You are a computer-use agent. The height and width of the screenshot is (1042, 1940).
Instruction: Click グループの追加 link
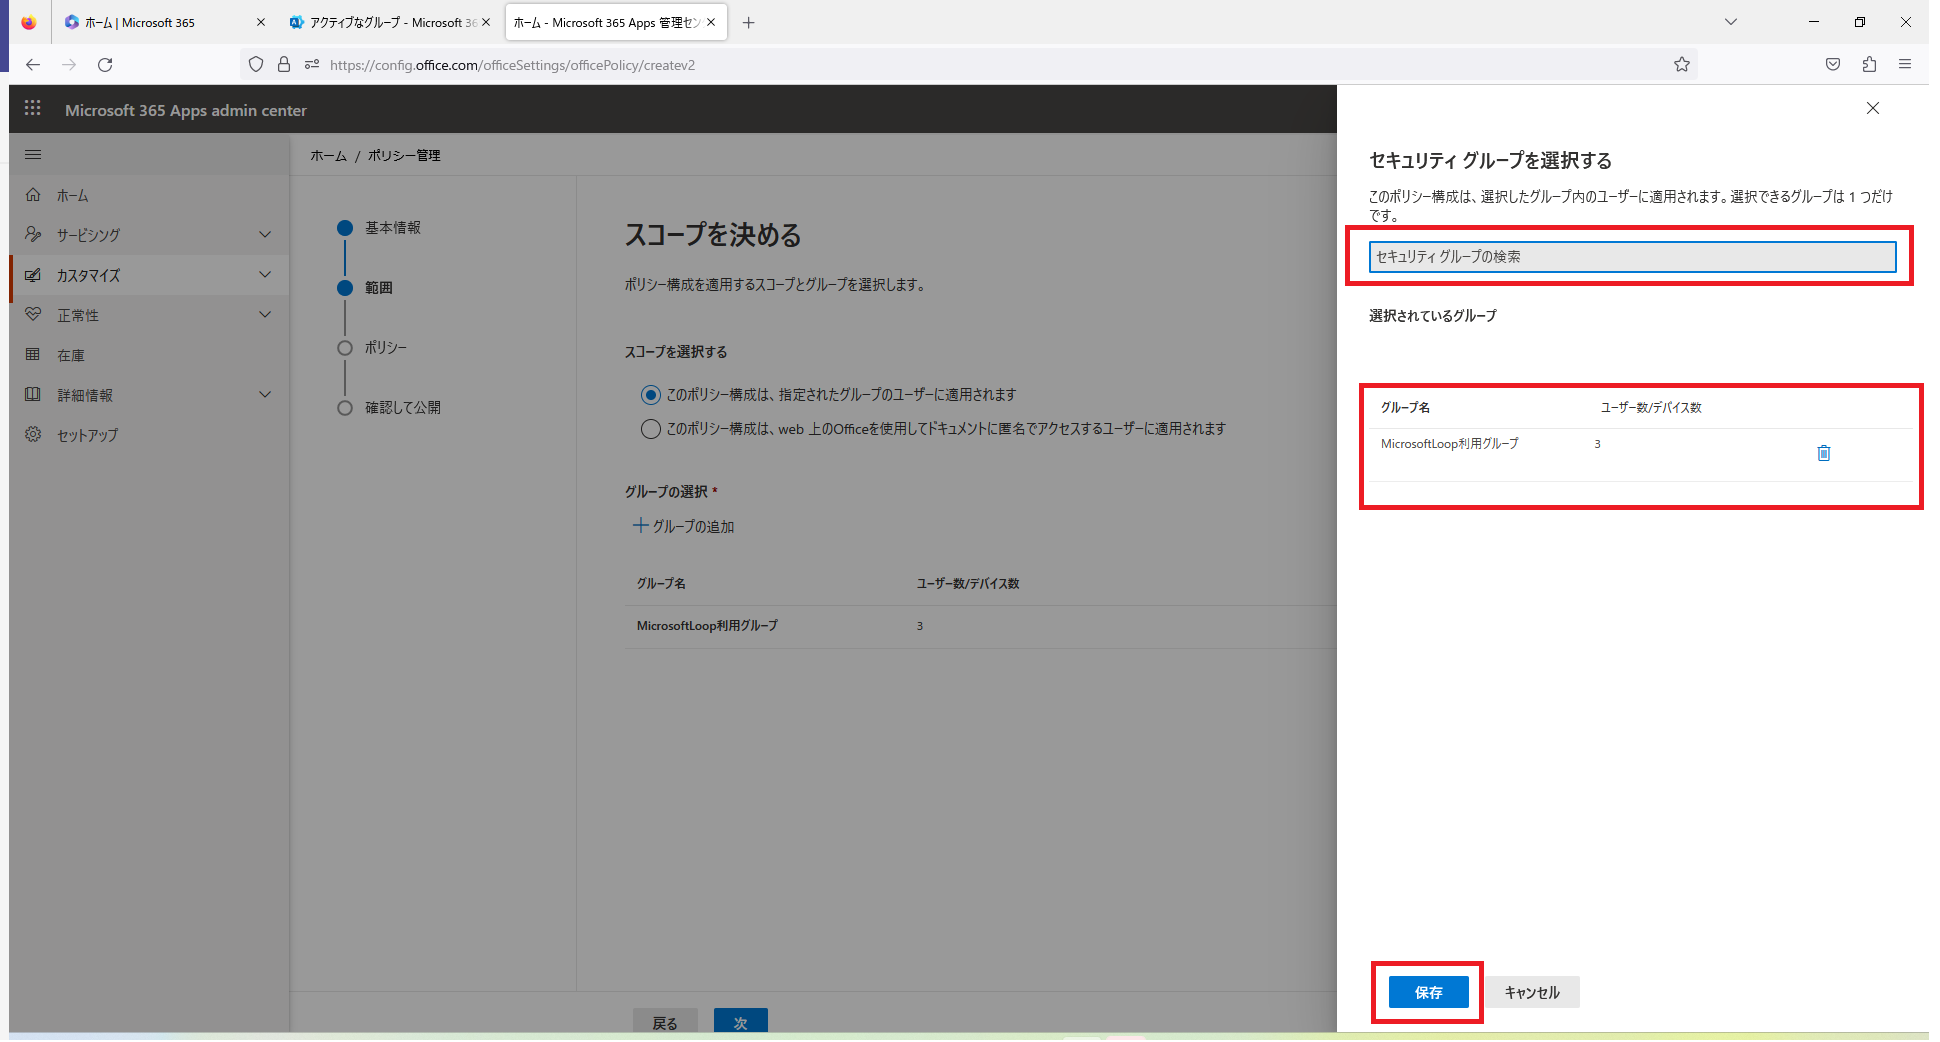(684, 526)
